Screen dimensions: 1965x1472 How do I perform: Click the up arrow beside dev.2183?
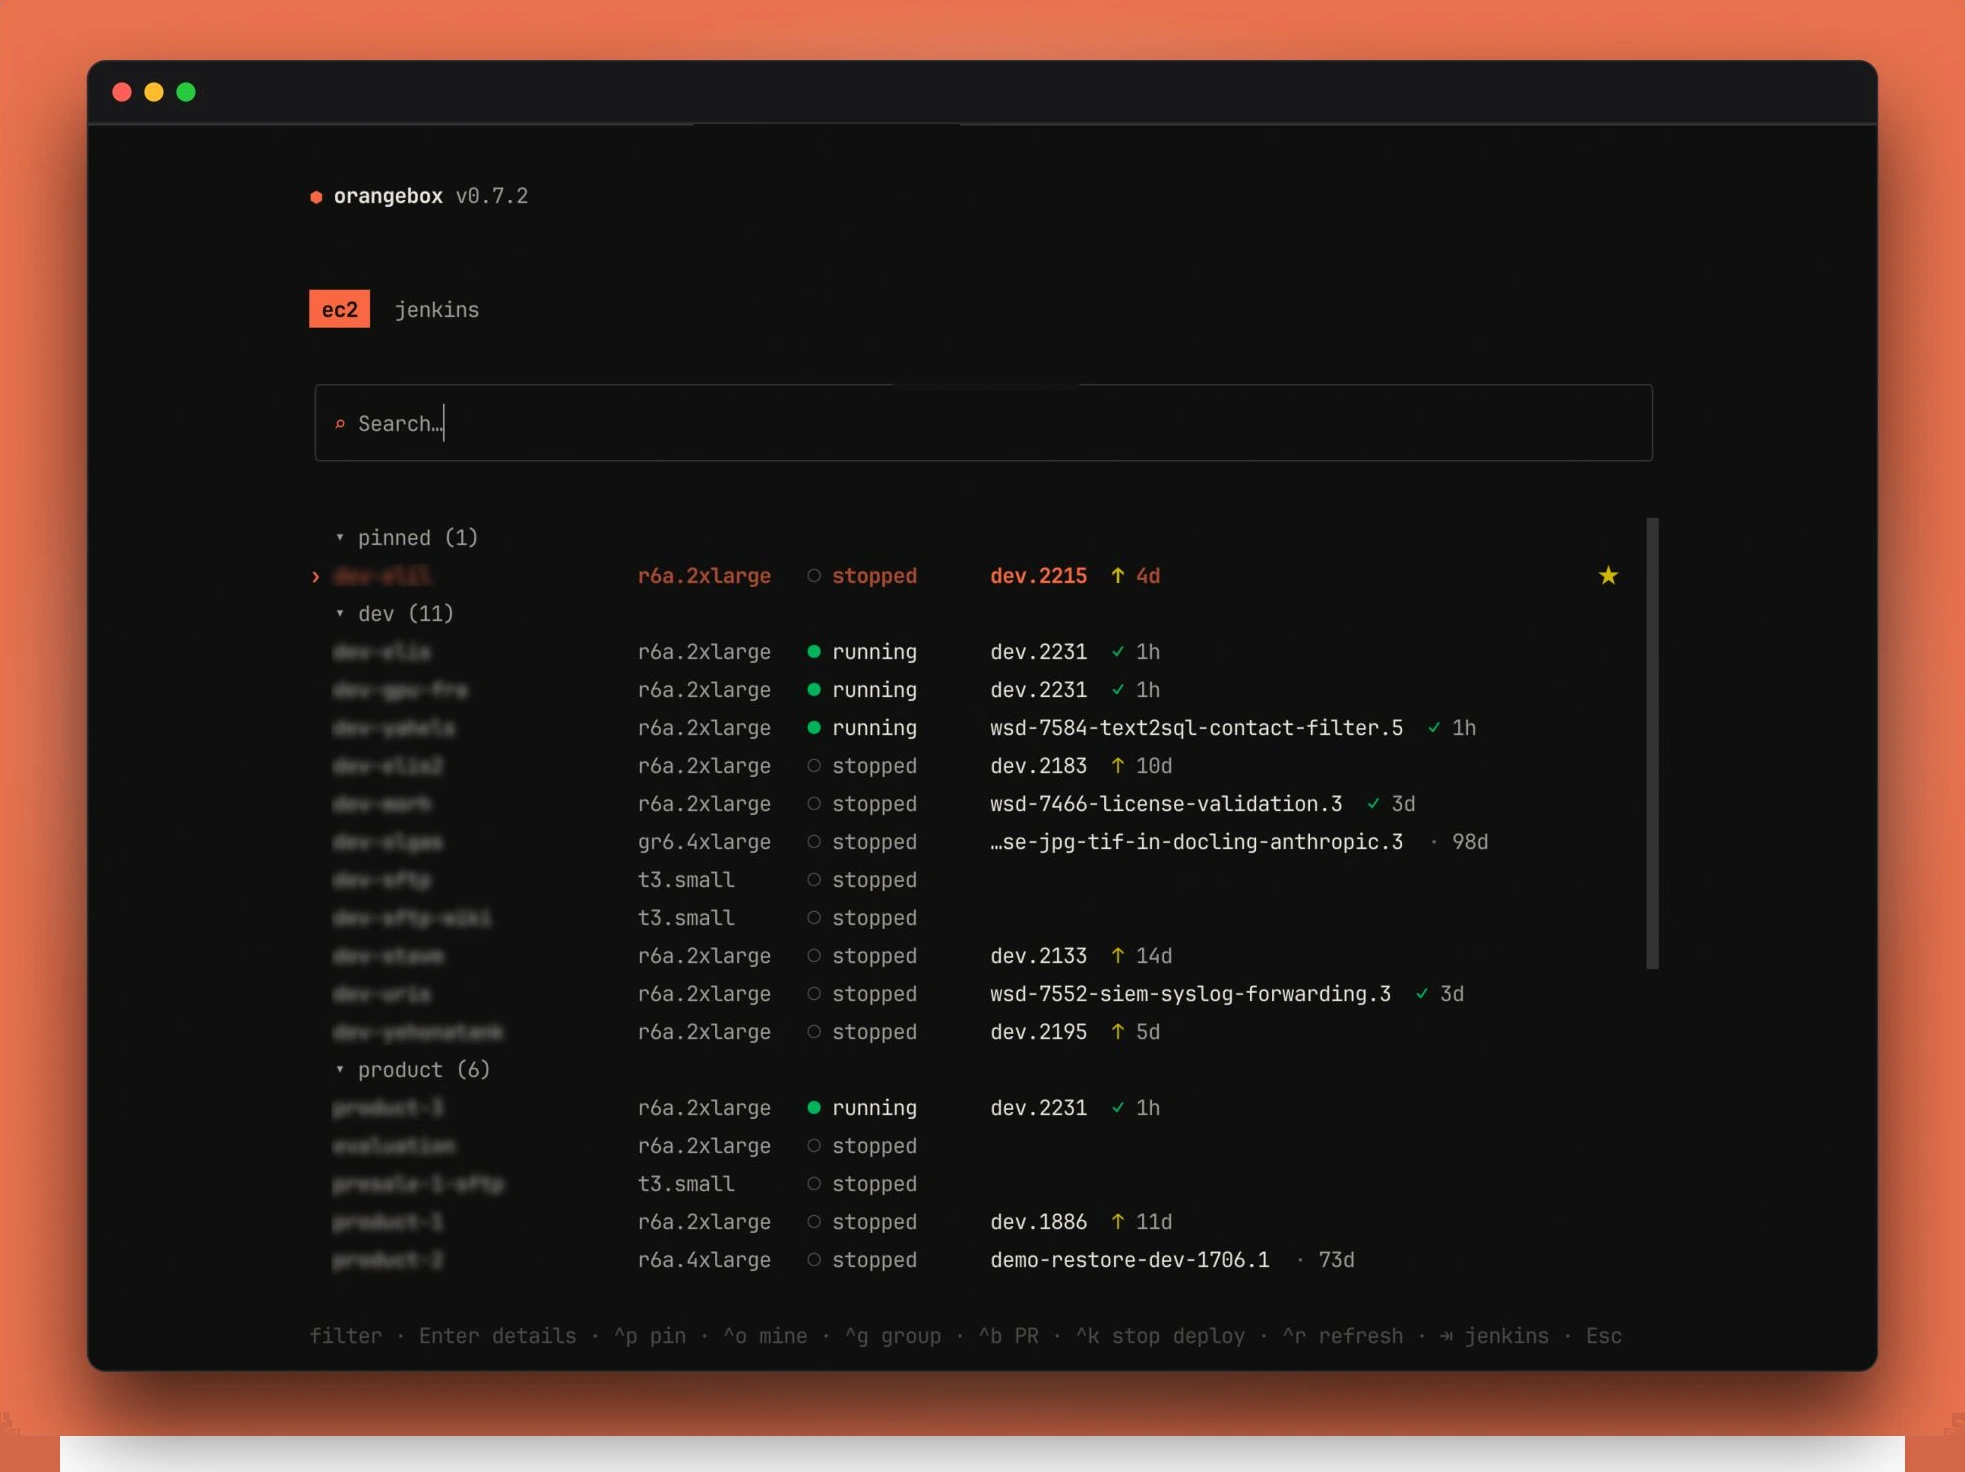coord(1118,766)
